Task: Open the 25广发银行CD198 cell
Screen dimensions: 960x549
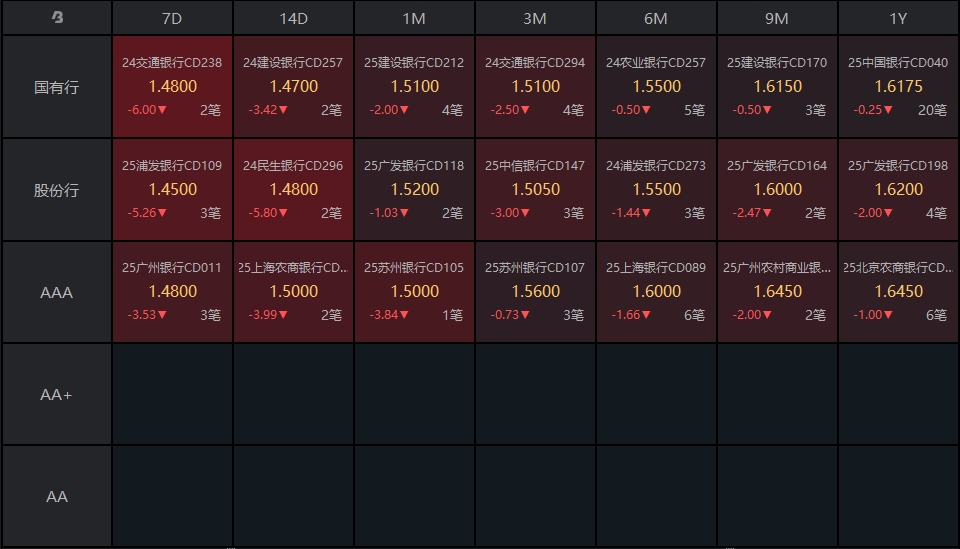Action: point(898,189)
